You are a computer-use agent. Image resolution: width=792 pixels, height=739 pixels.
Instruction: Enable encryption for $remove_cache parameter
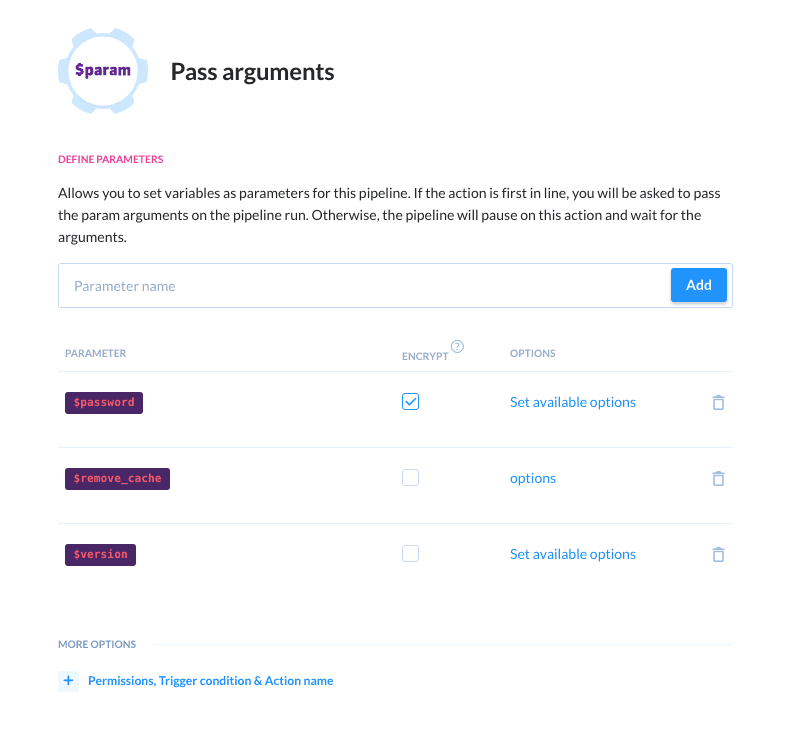click(x=410, y=478)
